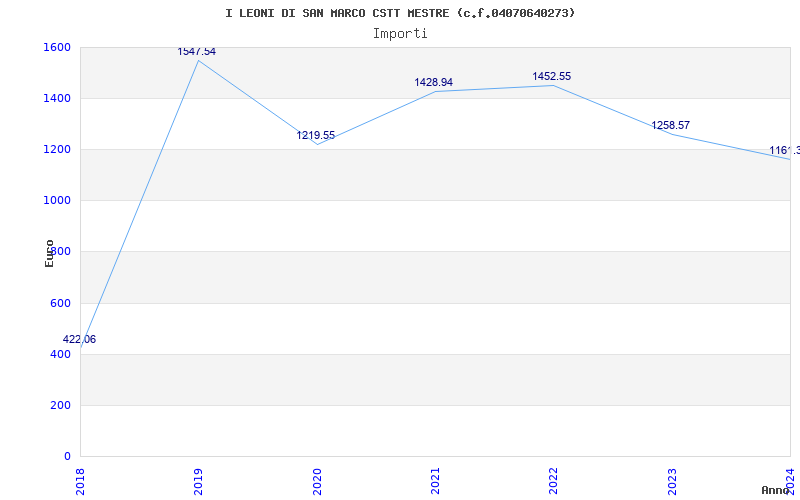The image size is (800, 500).
Task: Select the 2021 x-axis label
Action: pyautogui.click(x=435, y=482)
